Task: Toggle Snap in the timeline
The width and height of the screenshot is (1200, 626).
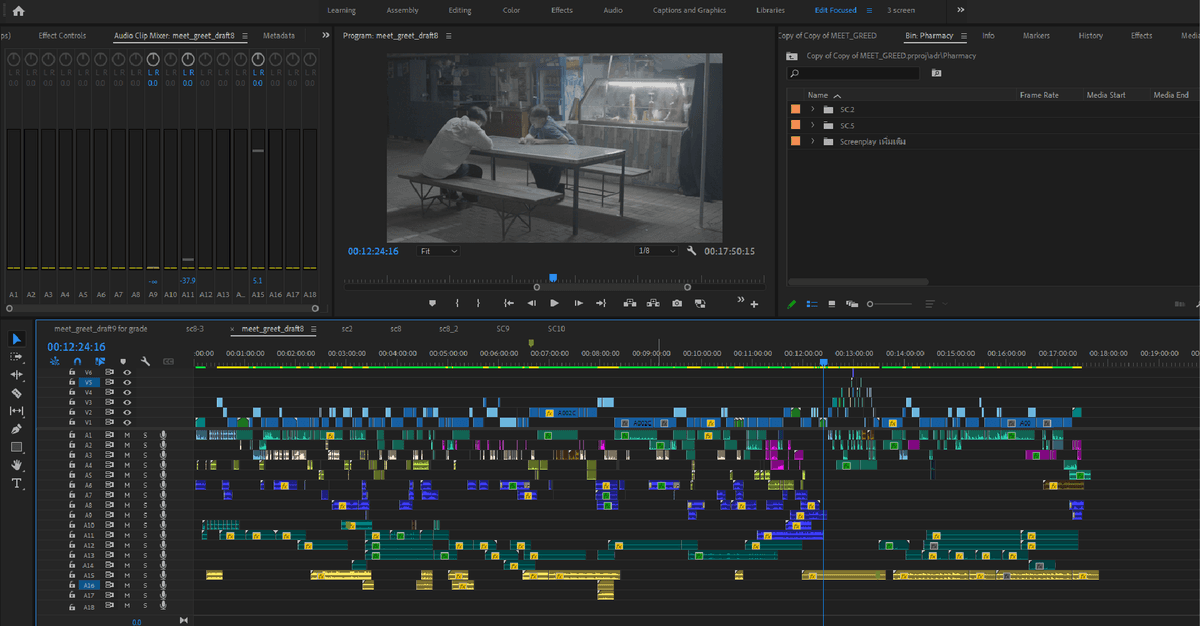Action: pyautogui.click(x=77, y=361)
